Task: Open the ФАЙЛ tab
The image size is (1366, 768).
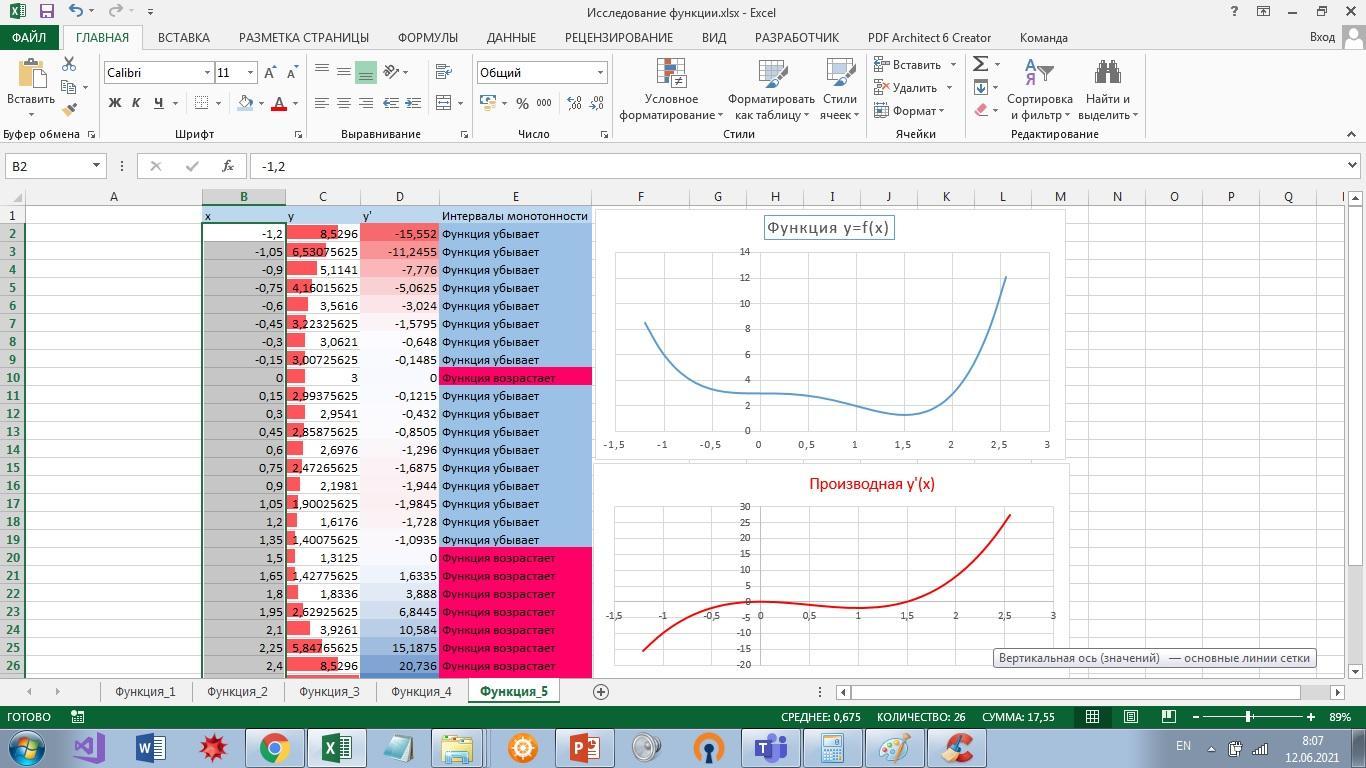Action: click(x=29, y=37)
